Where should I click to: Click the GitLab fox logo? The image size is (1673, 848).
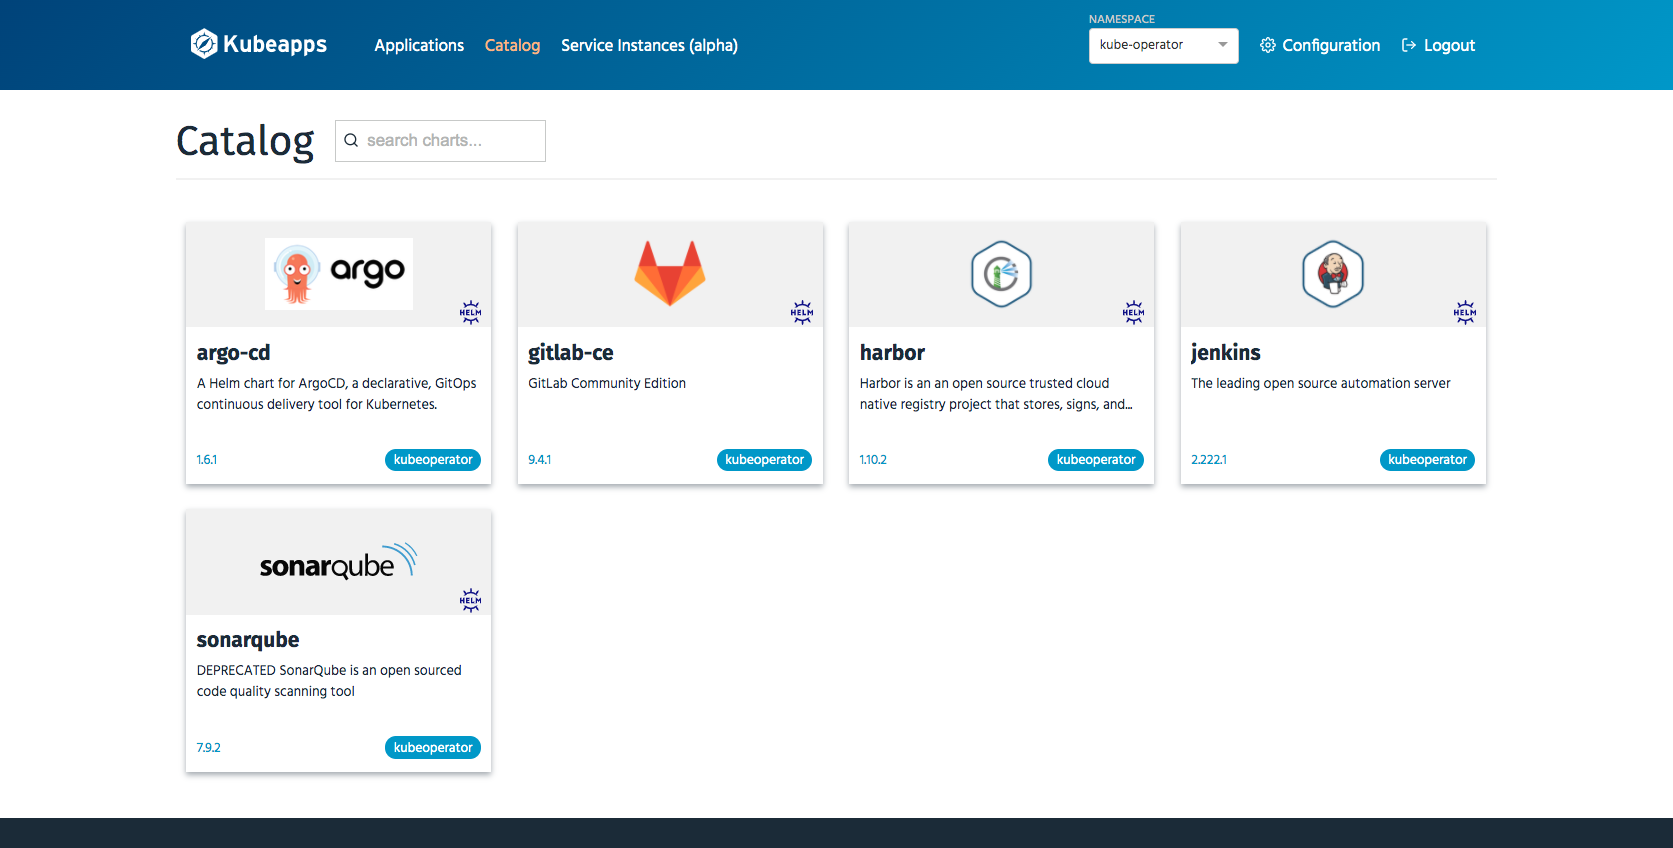tap(670, 273)
